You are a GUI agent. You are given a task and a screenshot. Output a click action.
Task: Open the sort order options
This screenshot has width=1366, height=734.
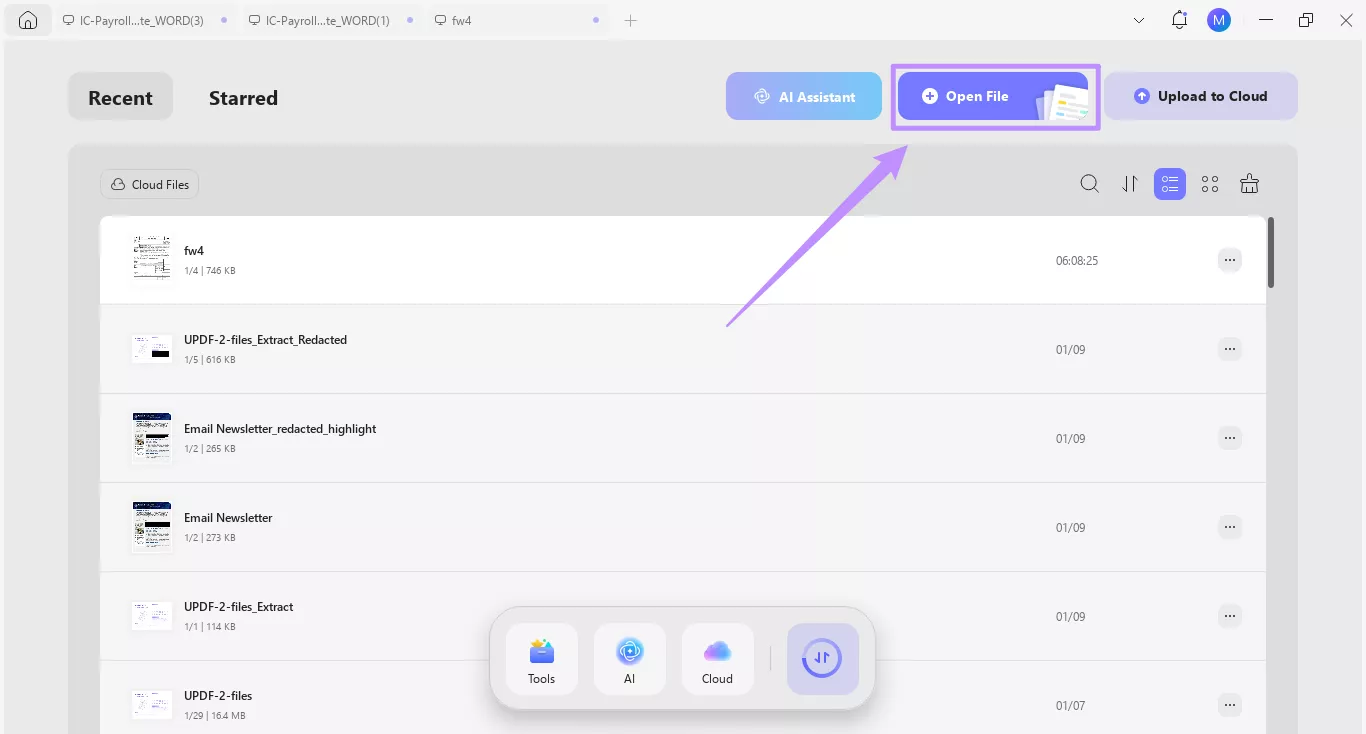(1130, 184)
